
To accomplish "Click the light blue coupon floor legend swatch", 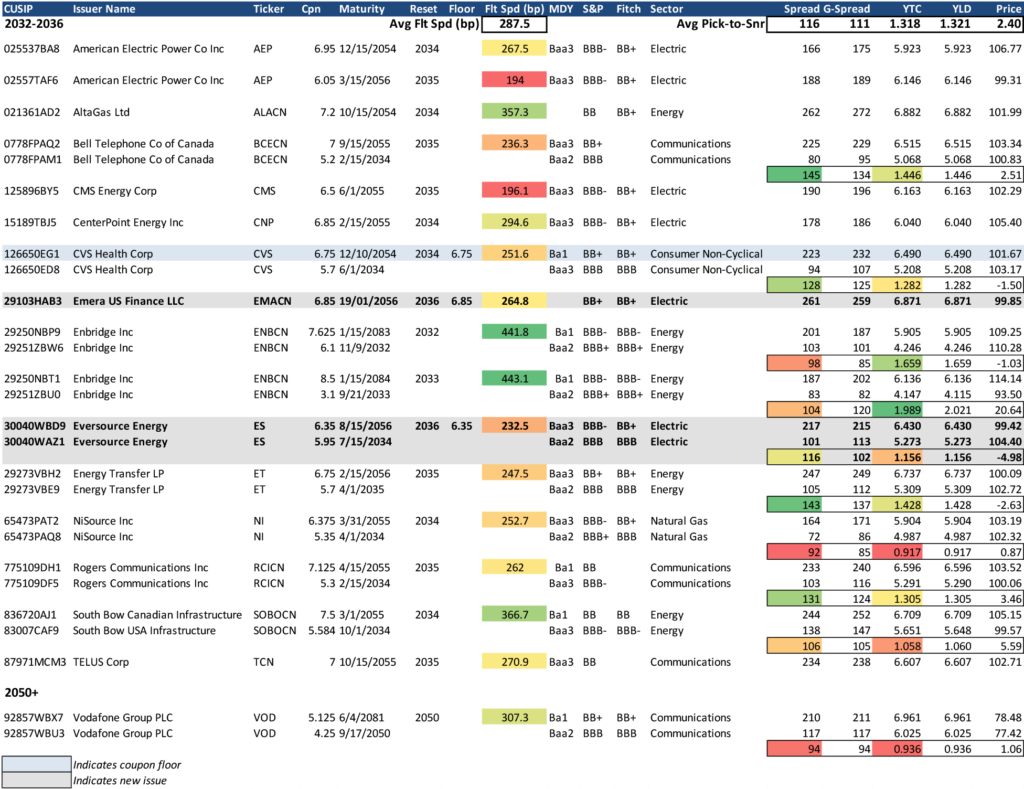I will [x=36, y=765].
